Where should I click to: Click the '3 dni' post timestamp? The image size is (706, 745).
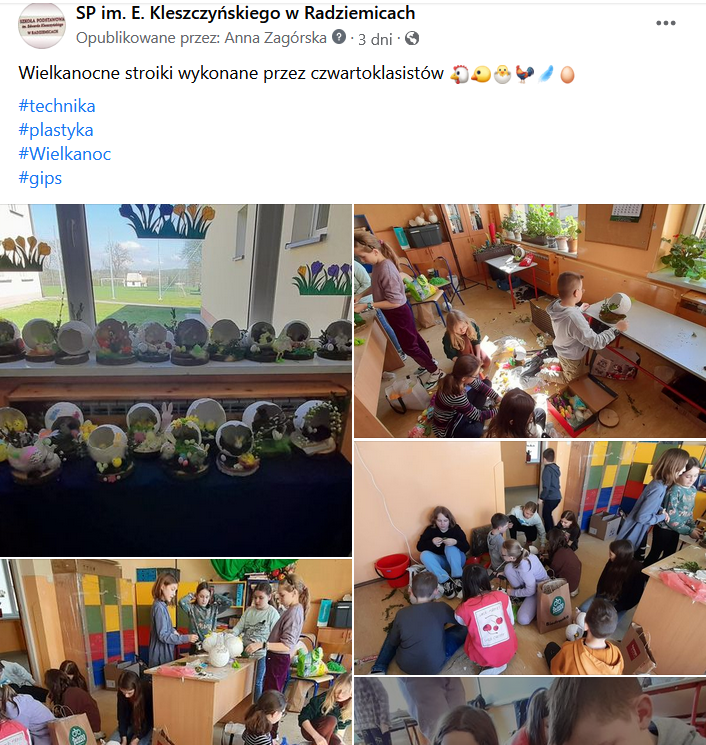(x=375, y=39)
